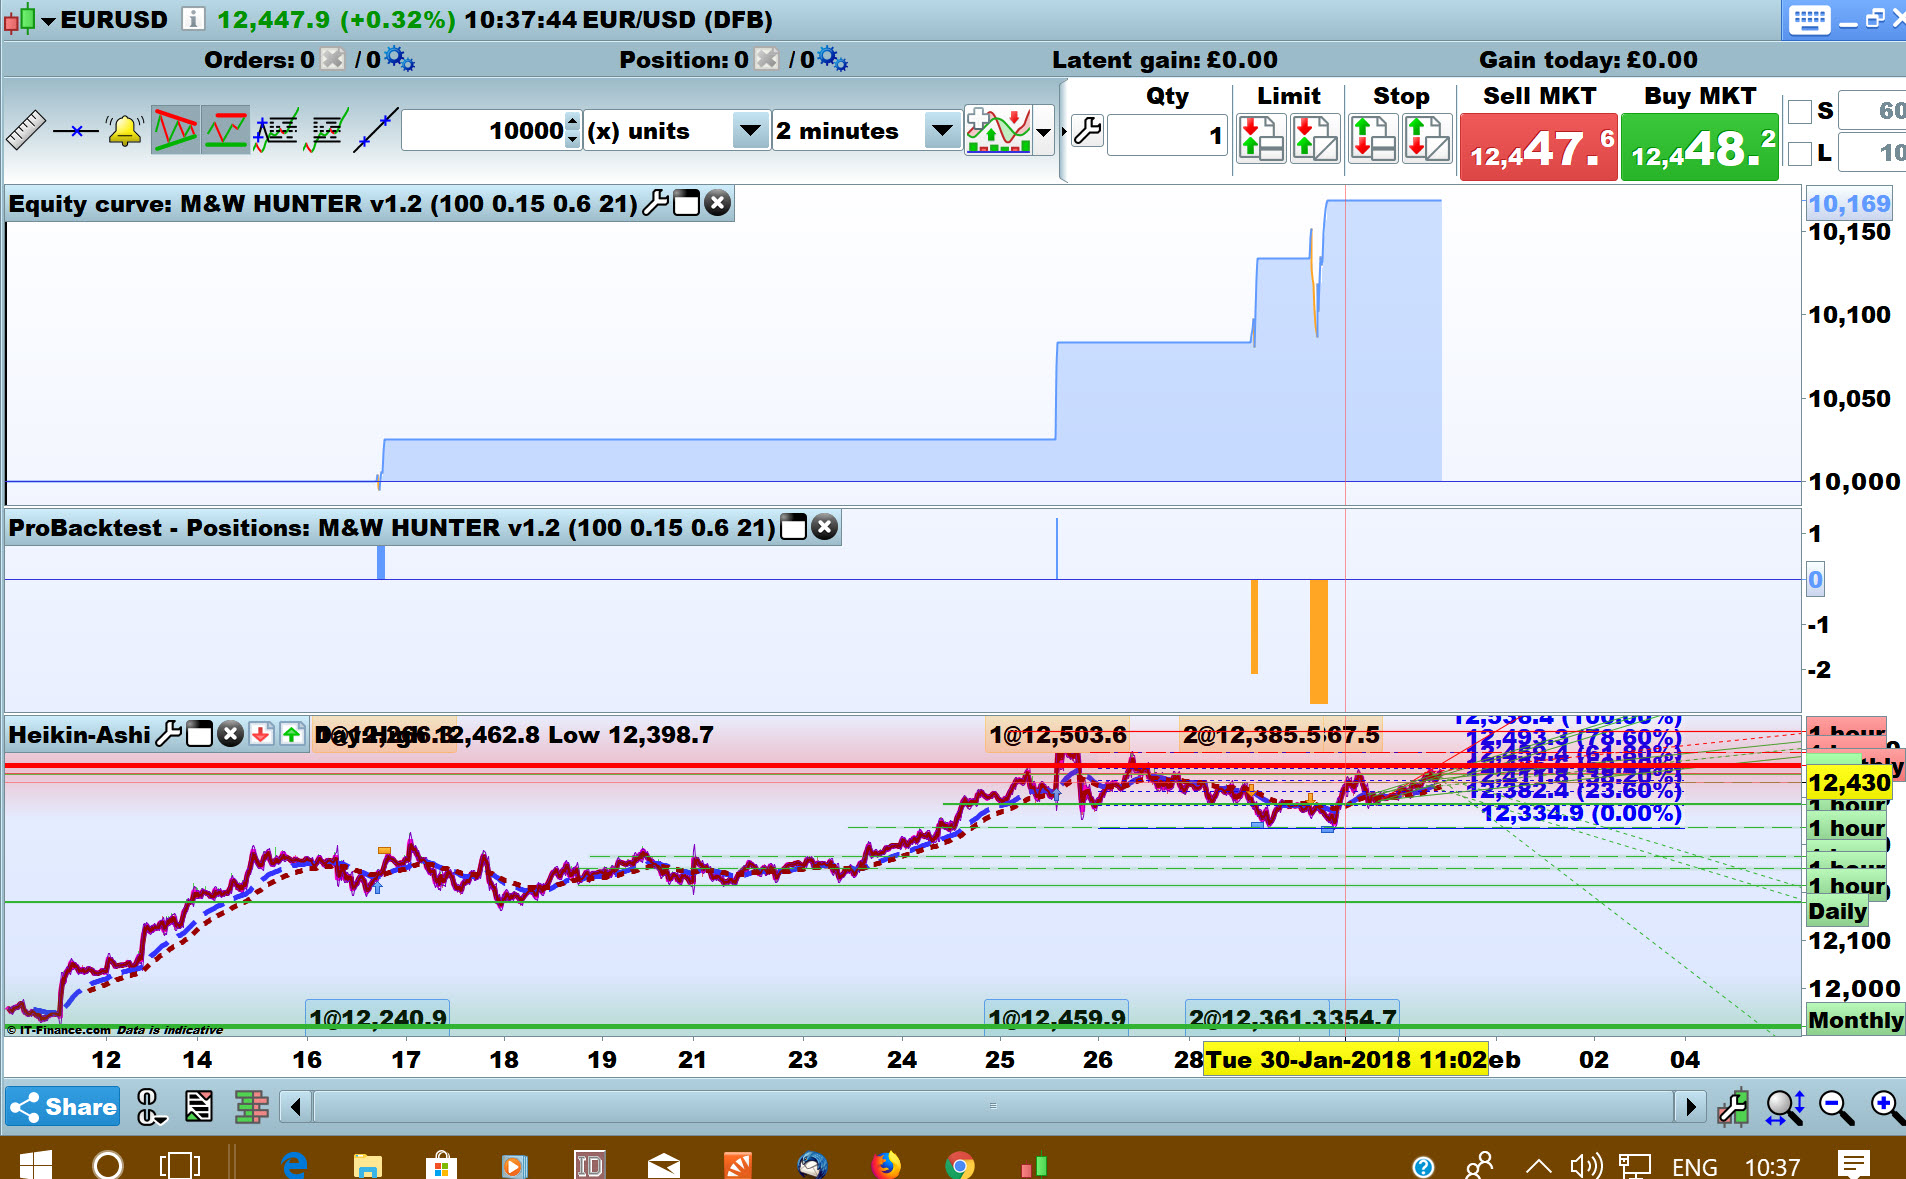Increase the units value with up stepper
1906x1179 pixels.
coord(572,121)
